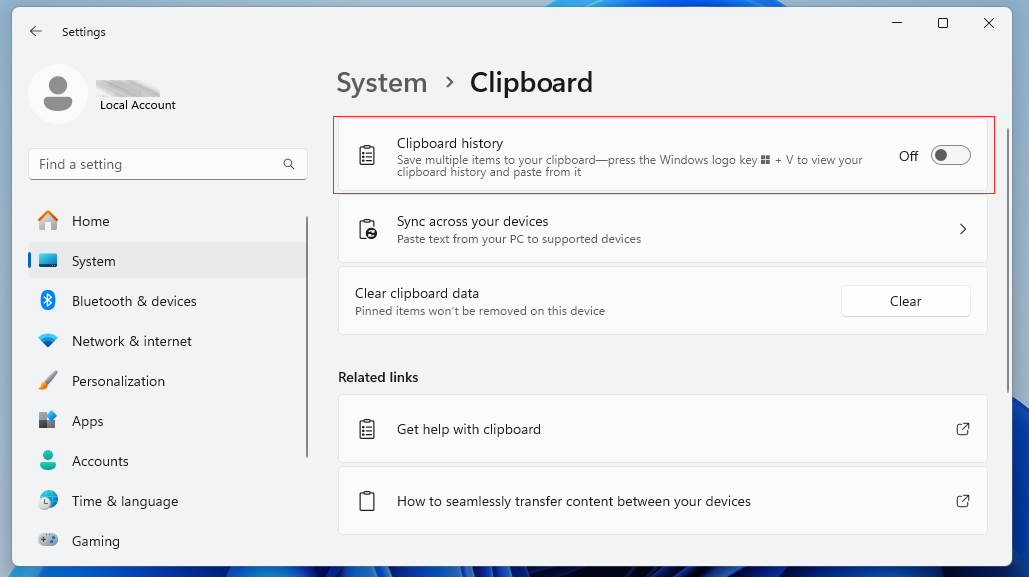
Task: Click the Bluetooth icon in sidebar
Action: (x=48, y=301)
